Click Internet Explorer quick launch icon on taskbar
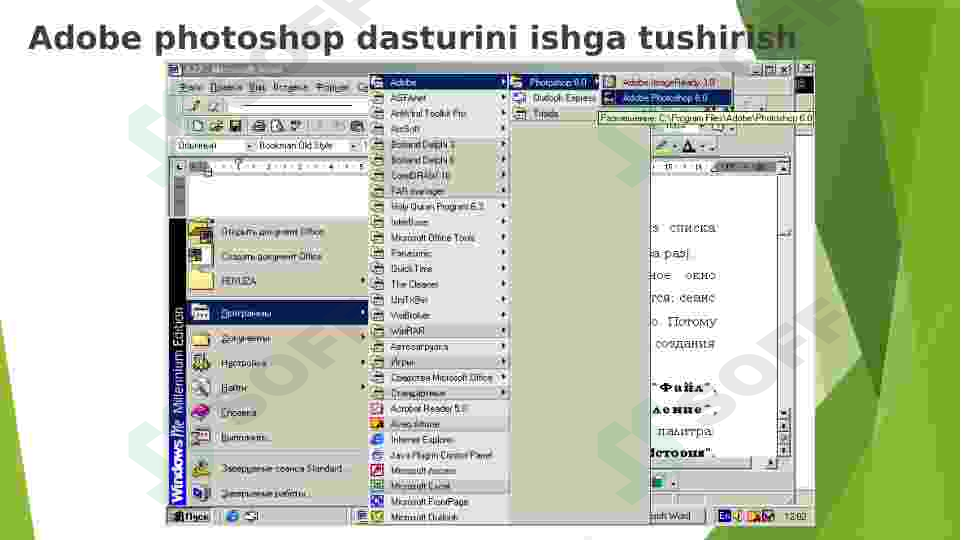961x540 pixels. (232, 516)
